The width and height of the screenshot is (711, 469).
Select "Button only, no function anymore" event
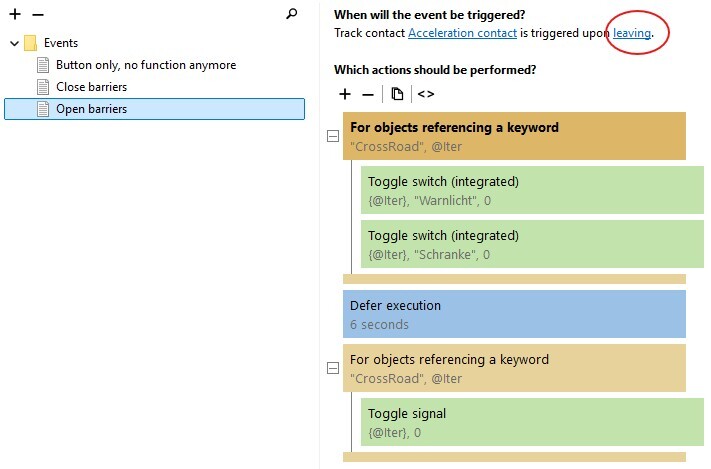(x=146, y=65)
